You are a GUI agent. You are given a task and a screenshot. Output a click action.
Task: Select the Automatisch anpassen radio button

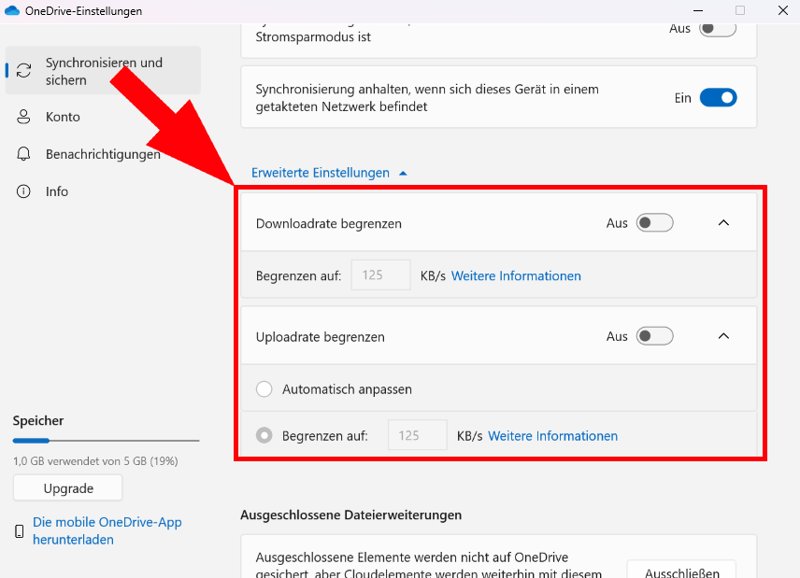coord(264,389)
